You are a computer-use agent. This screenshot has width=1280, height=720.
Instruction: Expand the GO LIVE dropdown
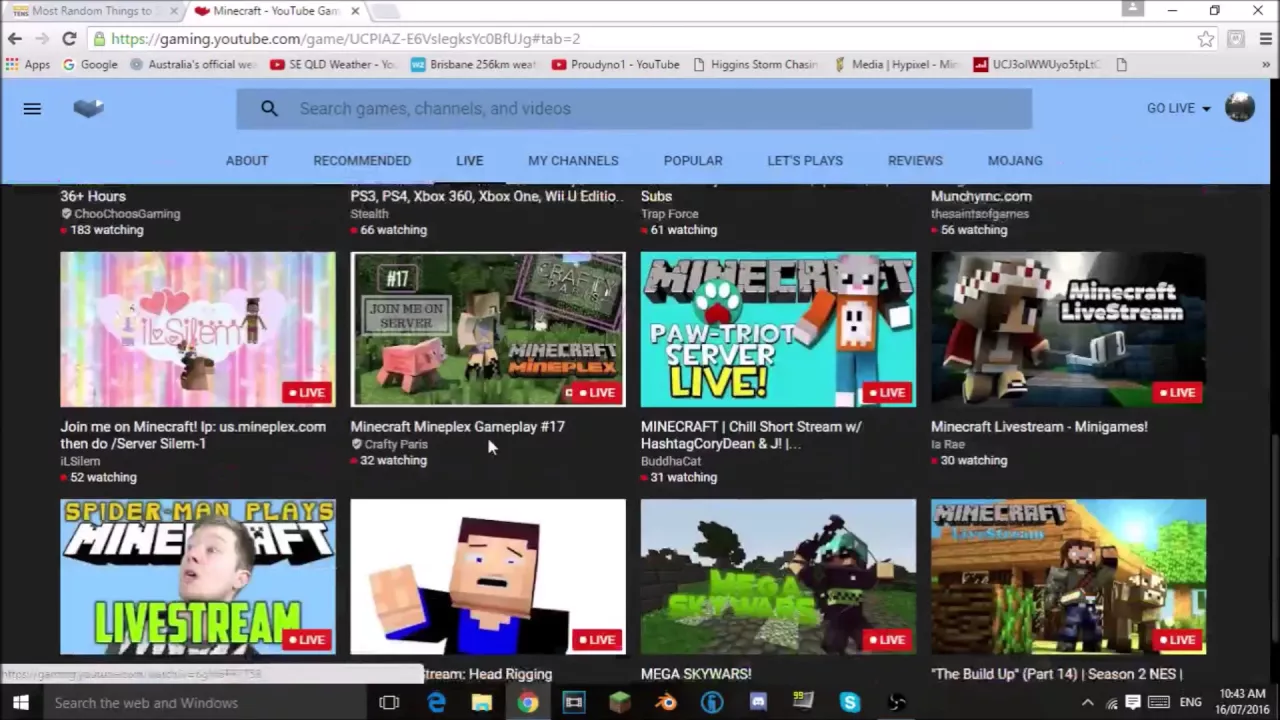pos(1179,108)
